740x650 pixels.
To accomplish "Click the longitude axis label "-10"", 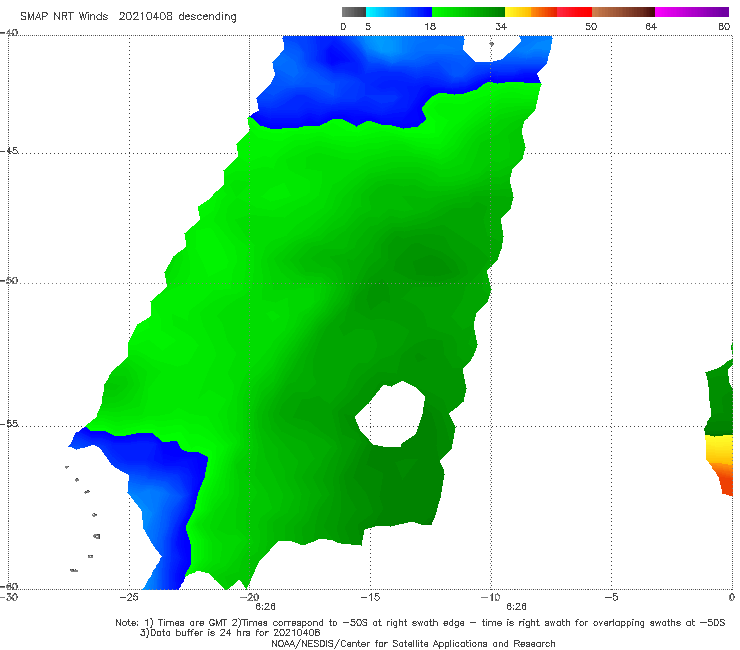I will pyautogui.click(x=490, y=597).
